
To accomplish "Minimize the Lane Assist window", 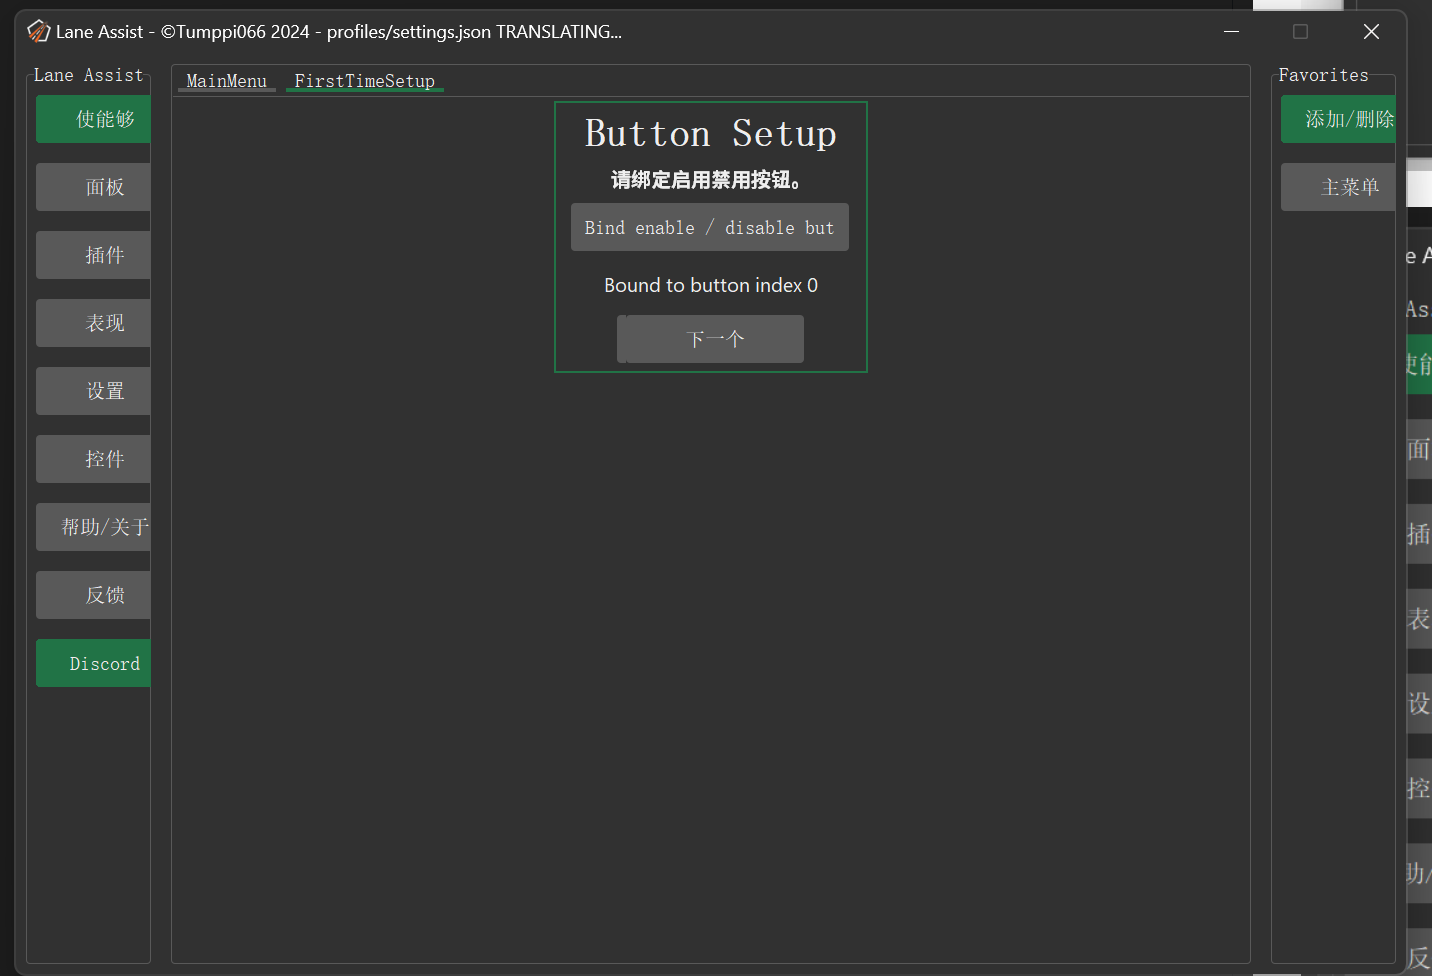I will (1231, 32).
